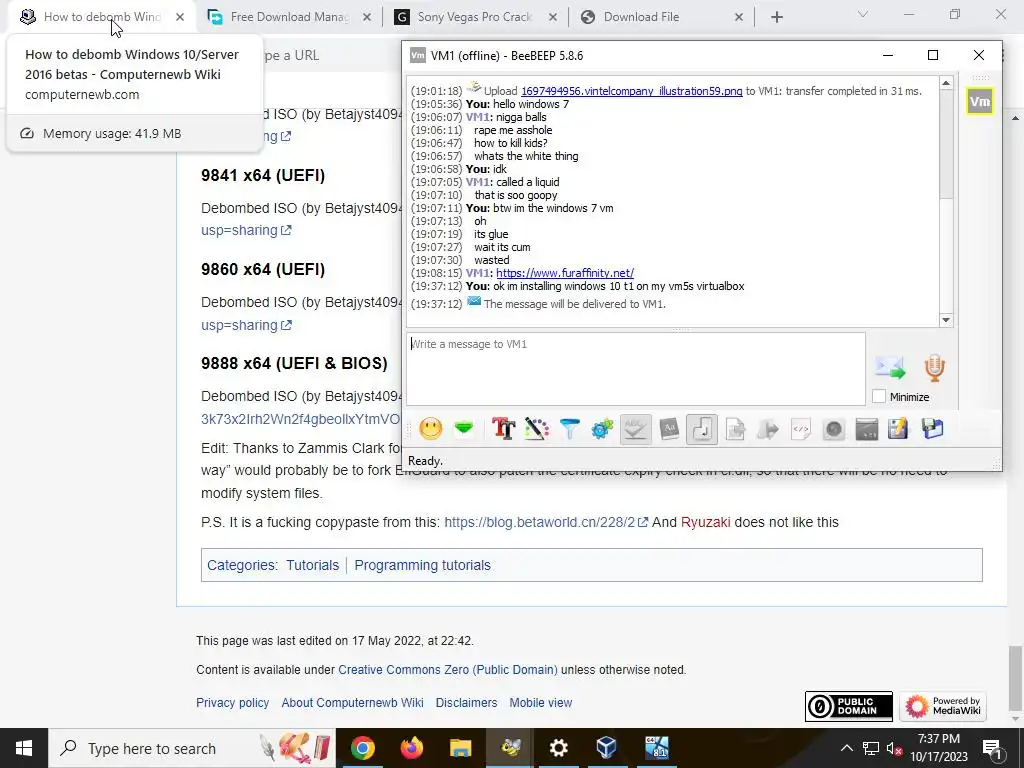Send the message with green arrow button
Screen dimensions: 1024x768
coord(891,368)
